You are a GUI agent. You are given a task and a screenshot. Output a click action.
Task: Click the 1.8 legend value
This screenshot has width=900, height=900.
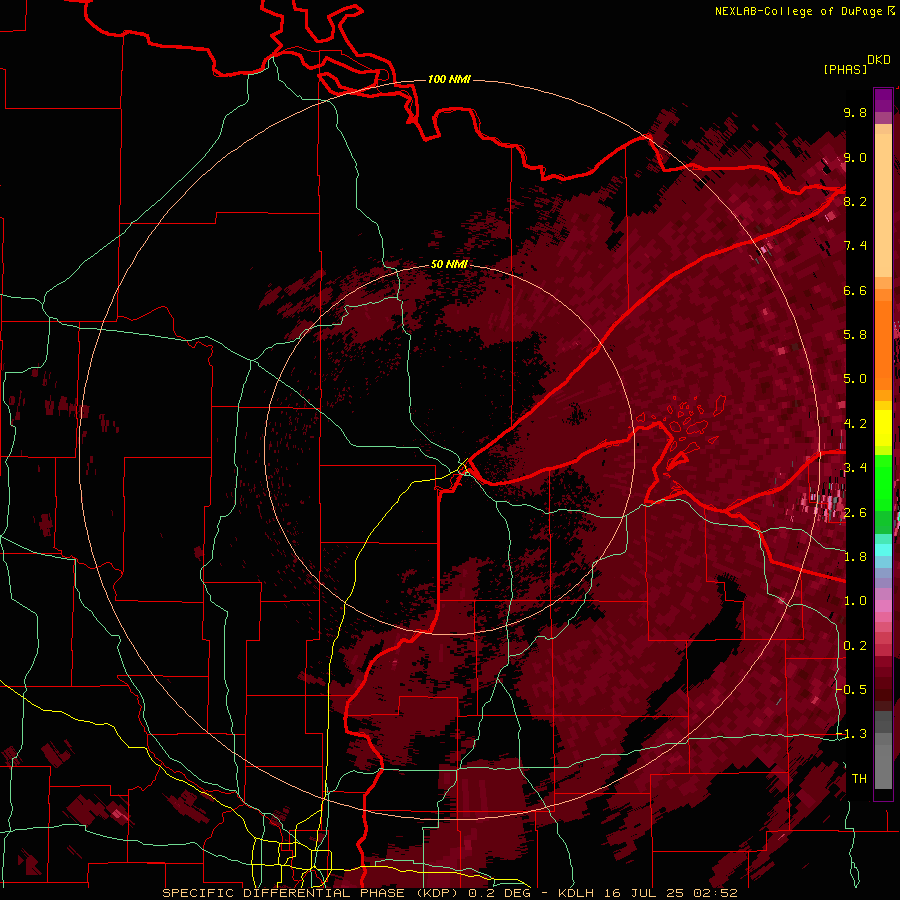coord(855,557)
